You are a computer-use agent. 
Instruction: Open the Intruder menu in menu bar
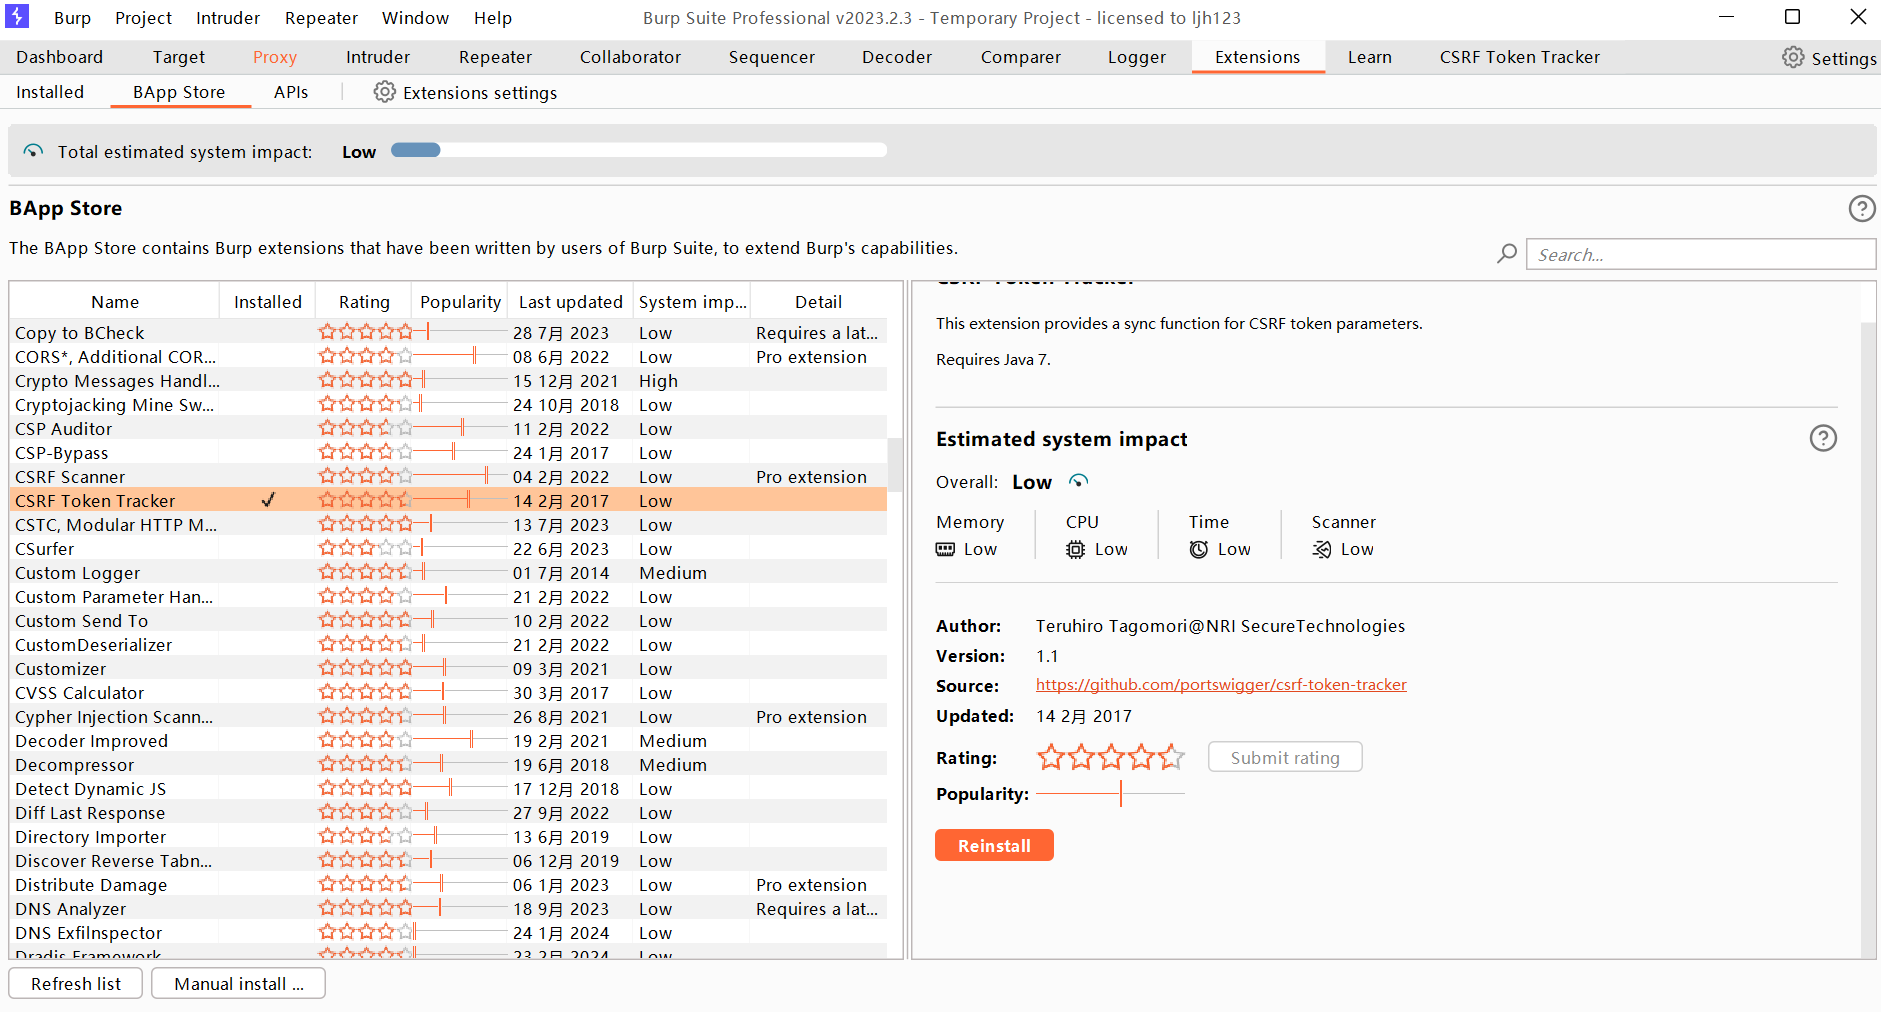click(227, 18)
